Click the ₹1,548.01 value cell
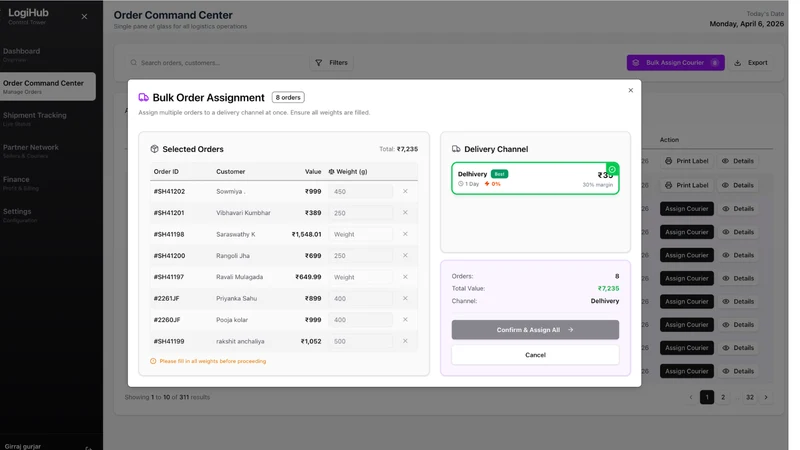Image resolution: width=800 pixels, height=450 pixels. (x=306, y=235)
